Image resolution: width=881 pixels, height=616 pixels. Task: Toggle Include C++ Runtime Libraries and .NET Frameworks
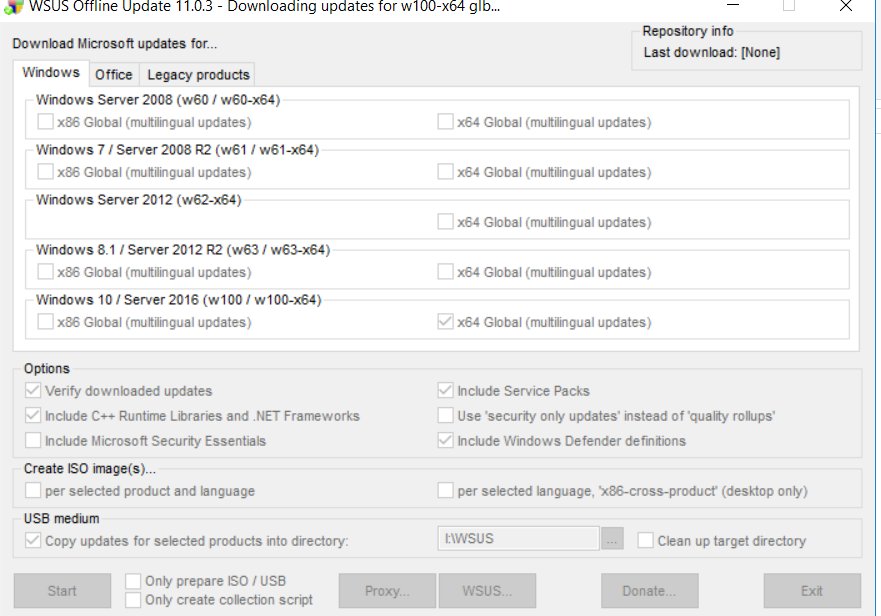33,415
